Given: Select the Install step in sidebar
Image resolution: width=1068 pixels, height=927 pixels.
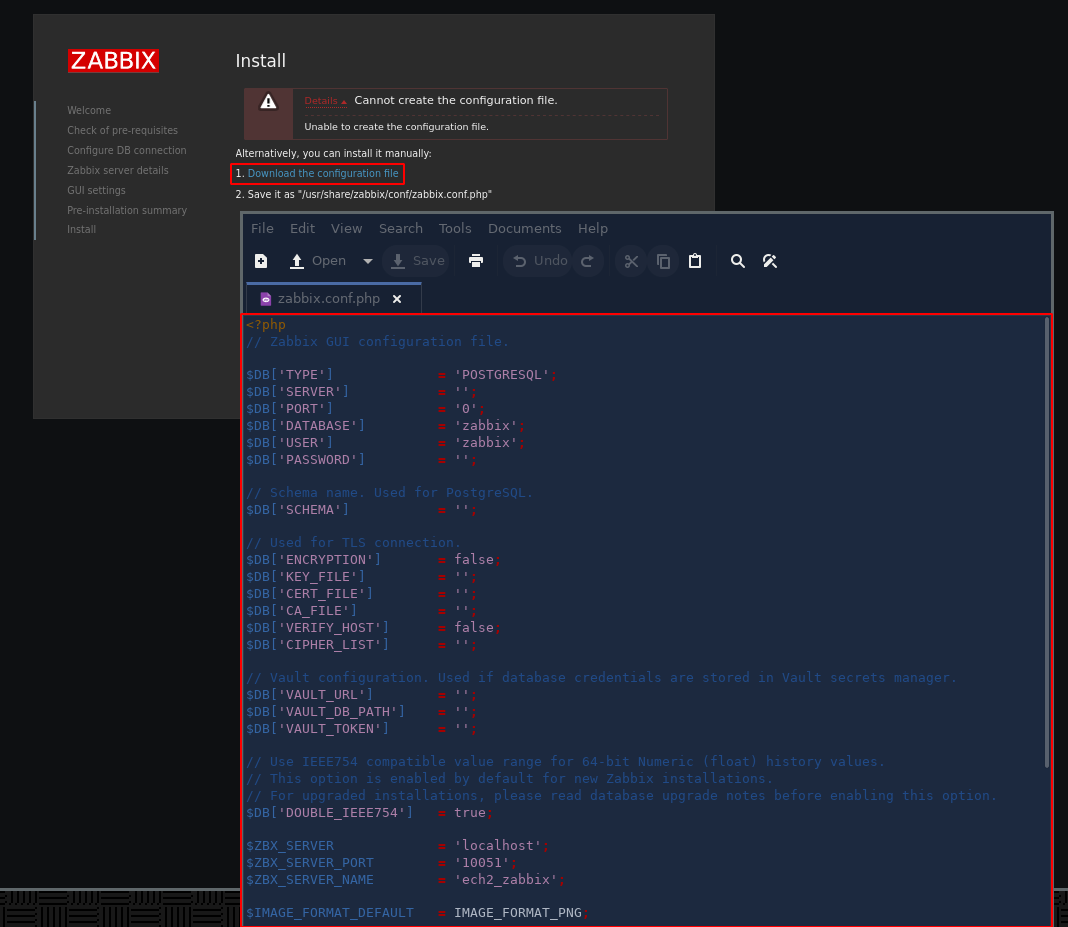Looking at the screenshot, I should 82,230.
